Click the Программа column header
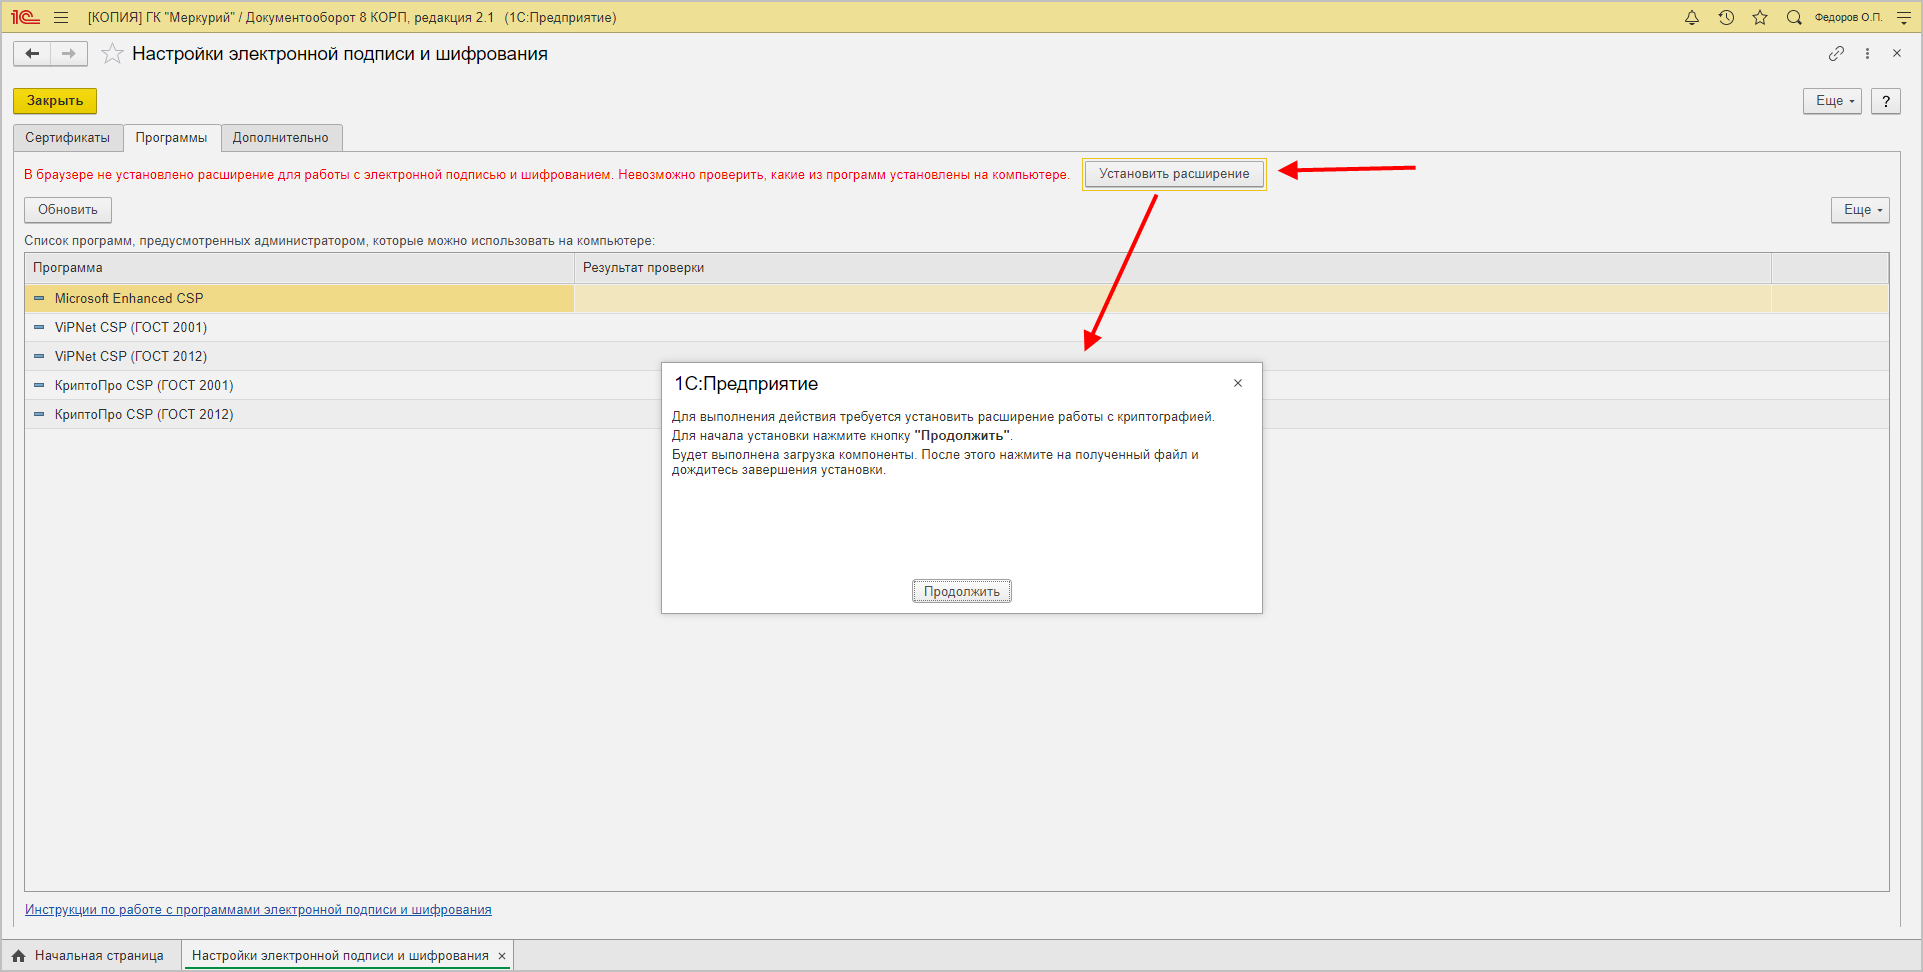 pyautogui.click(x=300, y=268)
